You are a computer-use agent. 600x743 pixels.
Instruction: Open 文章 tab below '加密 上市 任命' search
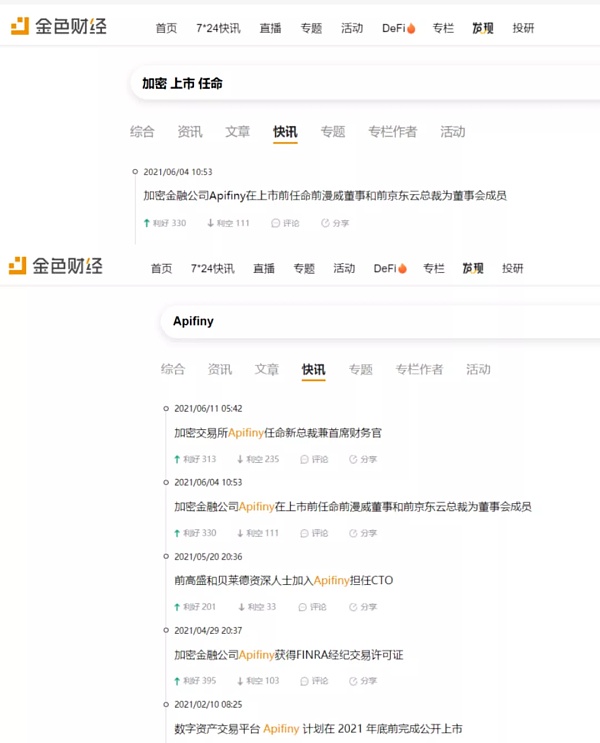click(237, 132)
